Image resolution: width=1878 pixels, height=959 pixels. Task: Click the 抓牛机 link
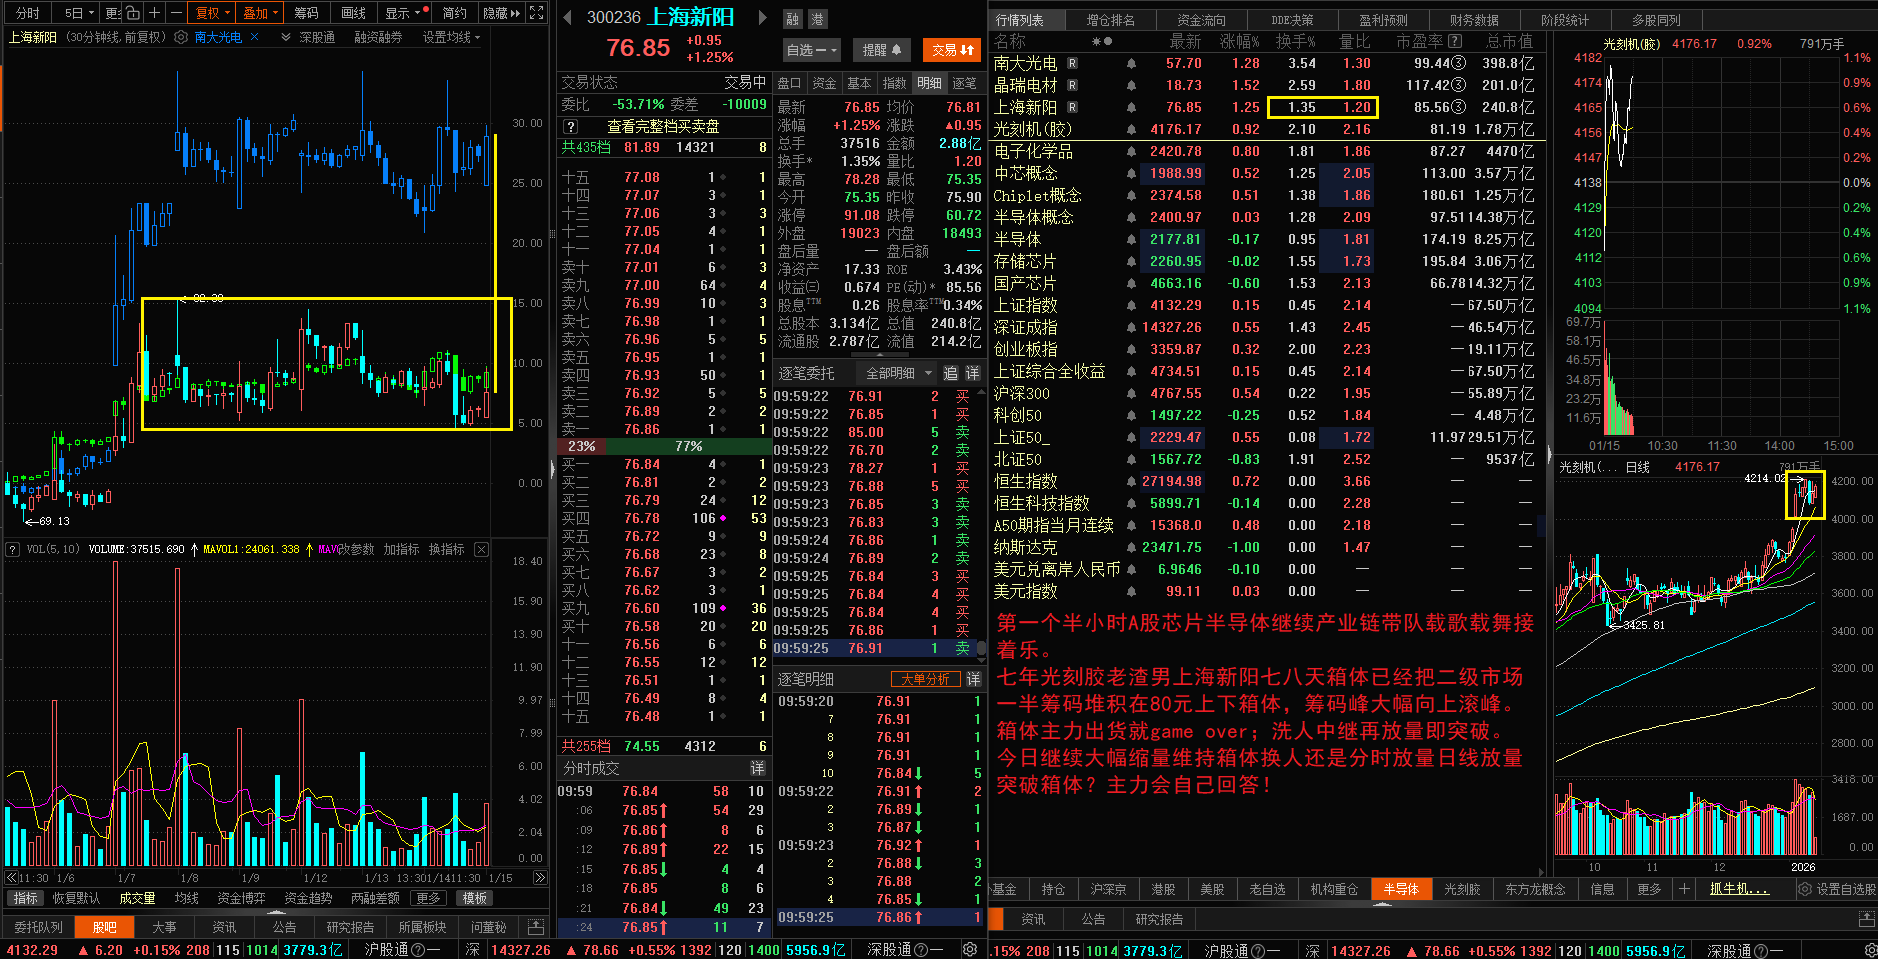[x=1739, y=889]
